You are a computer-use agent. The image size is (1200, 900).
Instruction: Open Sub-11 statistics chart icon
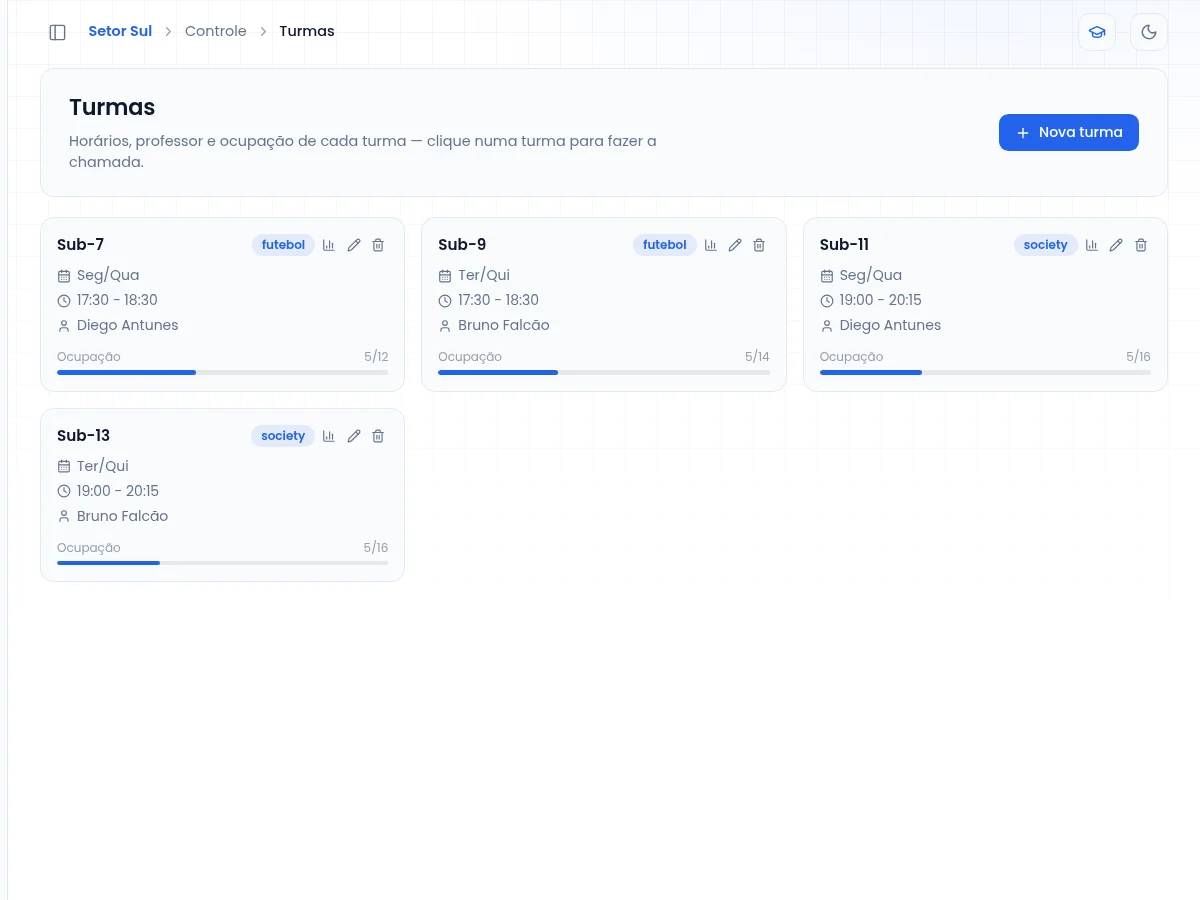pyautogui.click(x=1092, y=245)
